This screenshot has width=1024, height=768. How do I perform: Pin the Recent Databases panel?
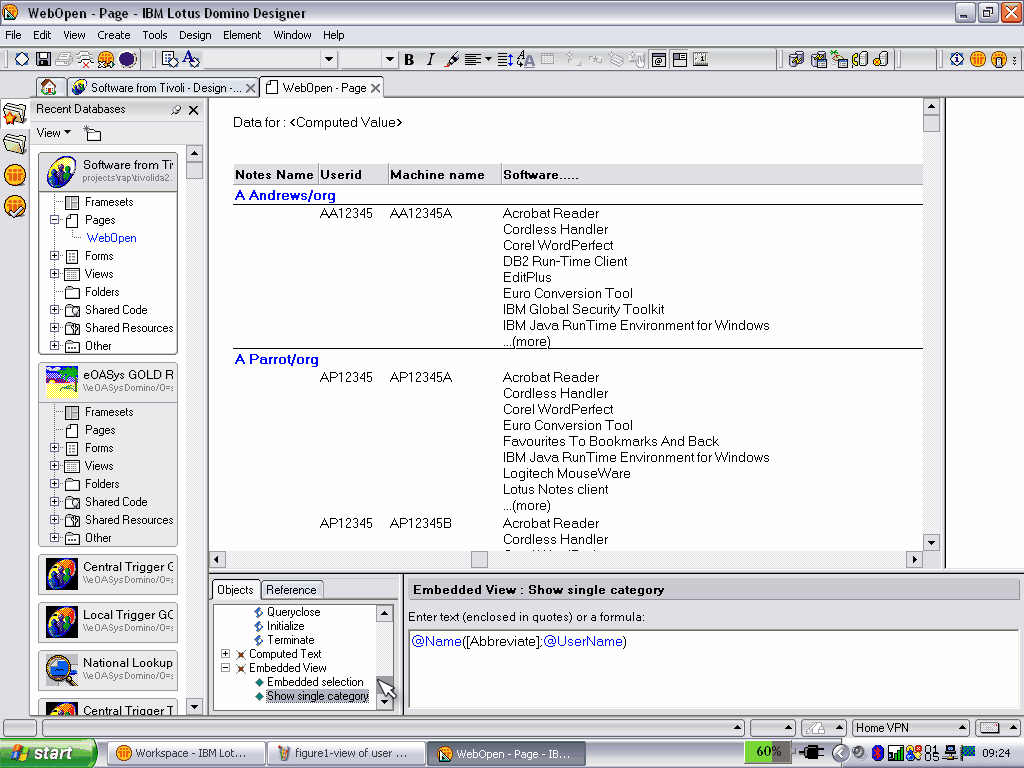[176, 110]
